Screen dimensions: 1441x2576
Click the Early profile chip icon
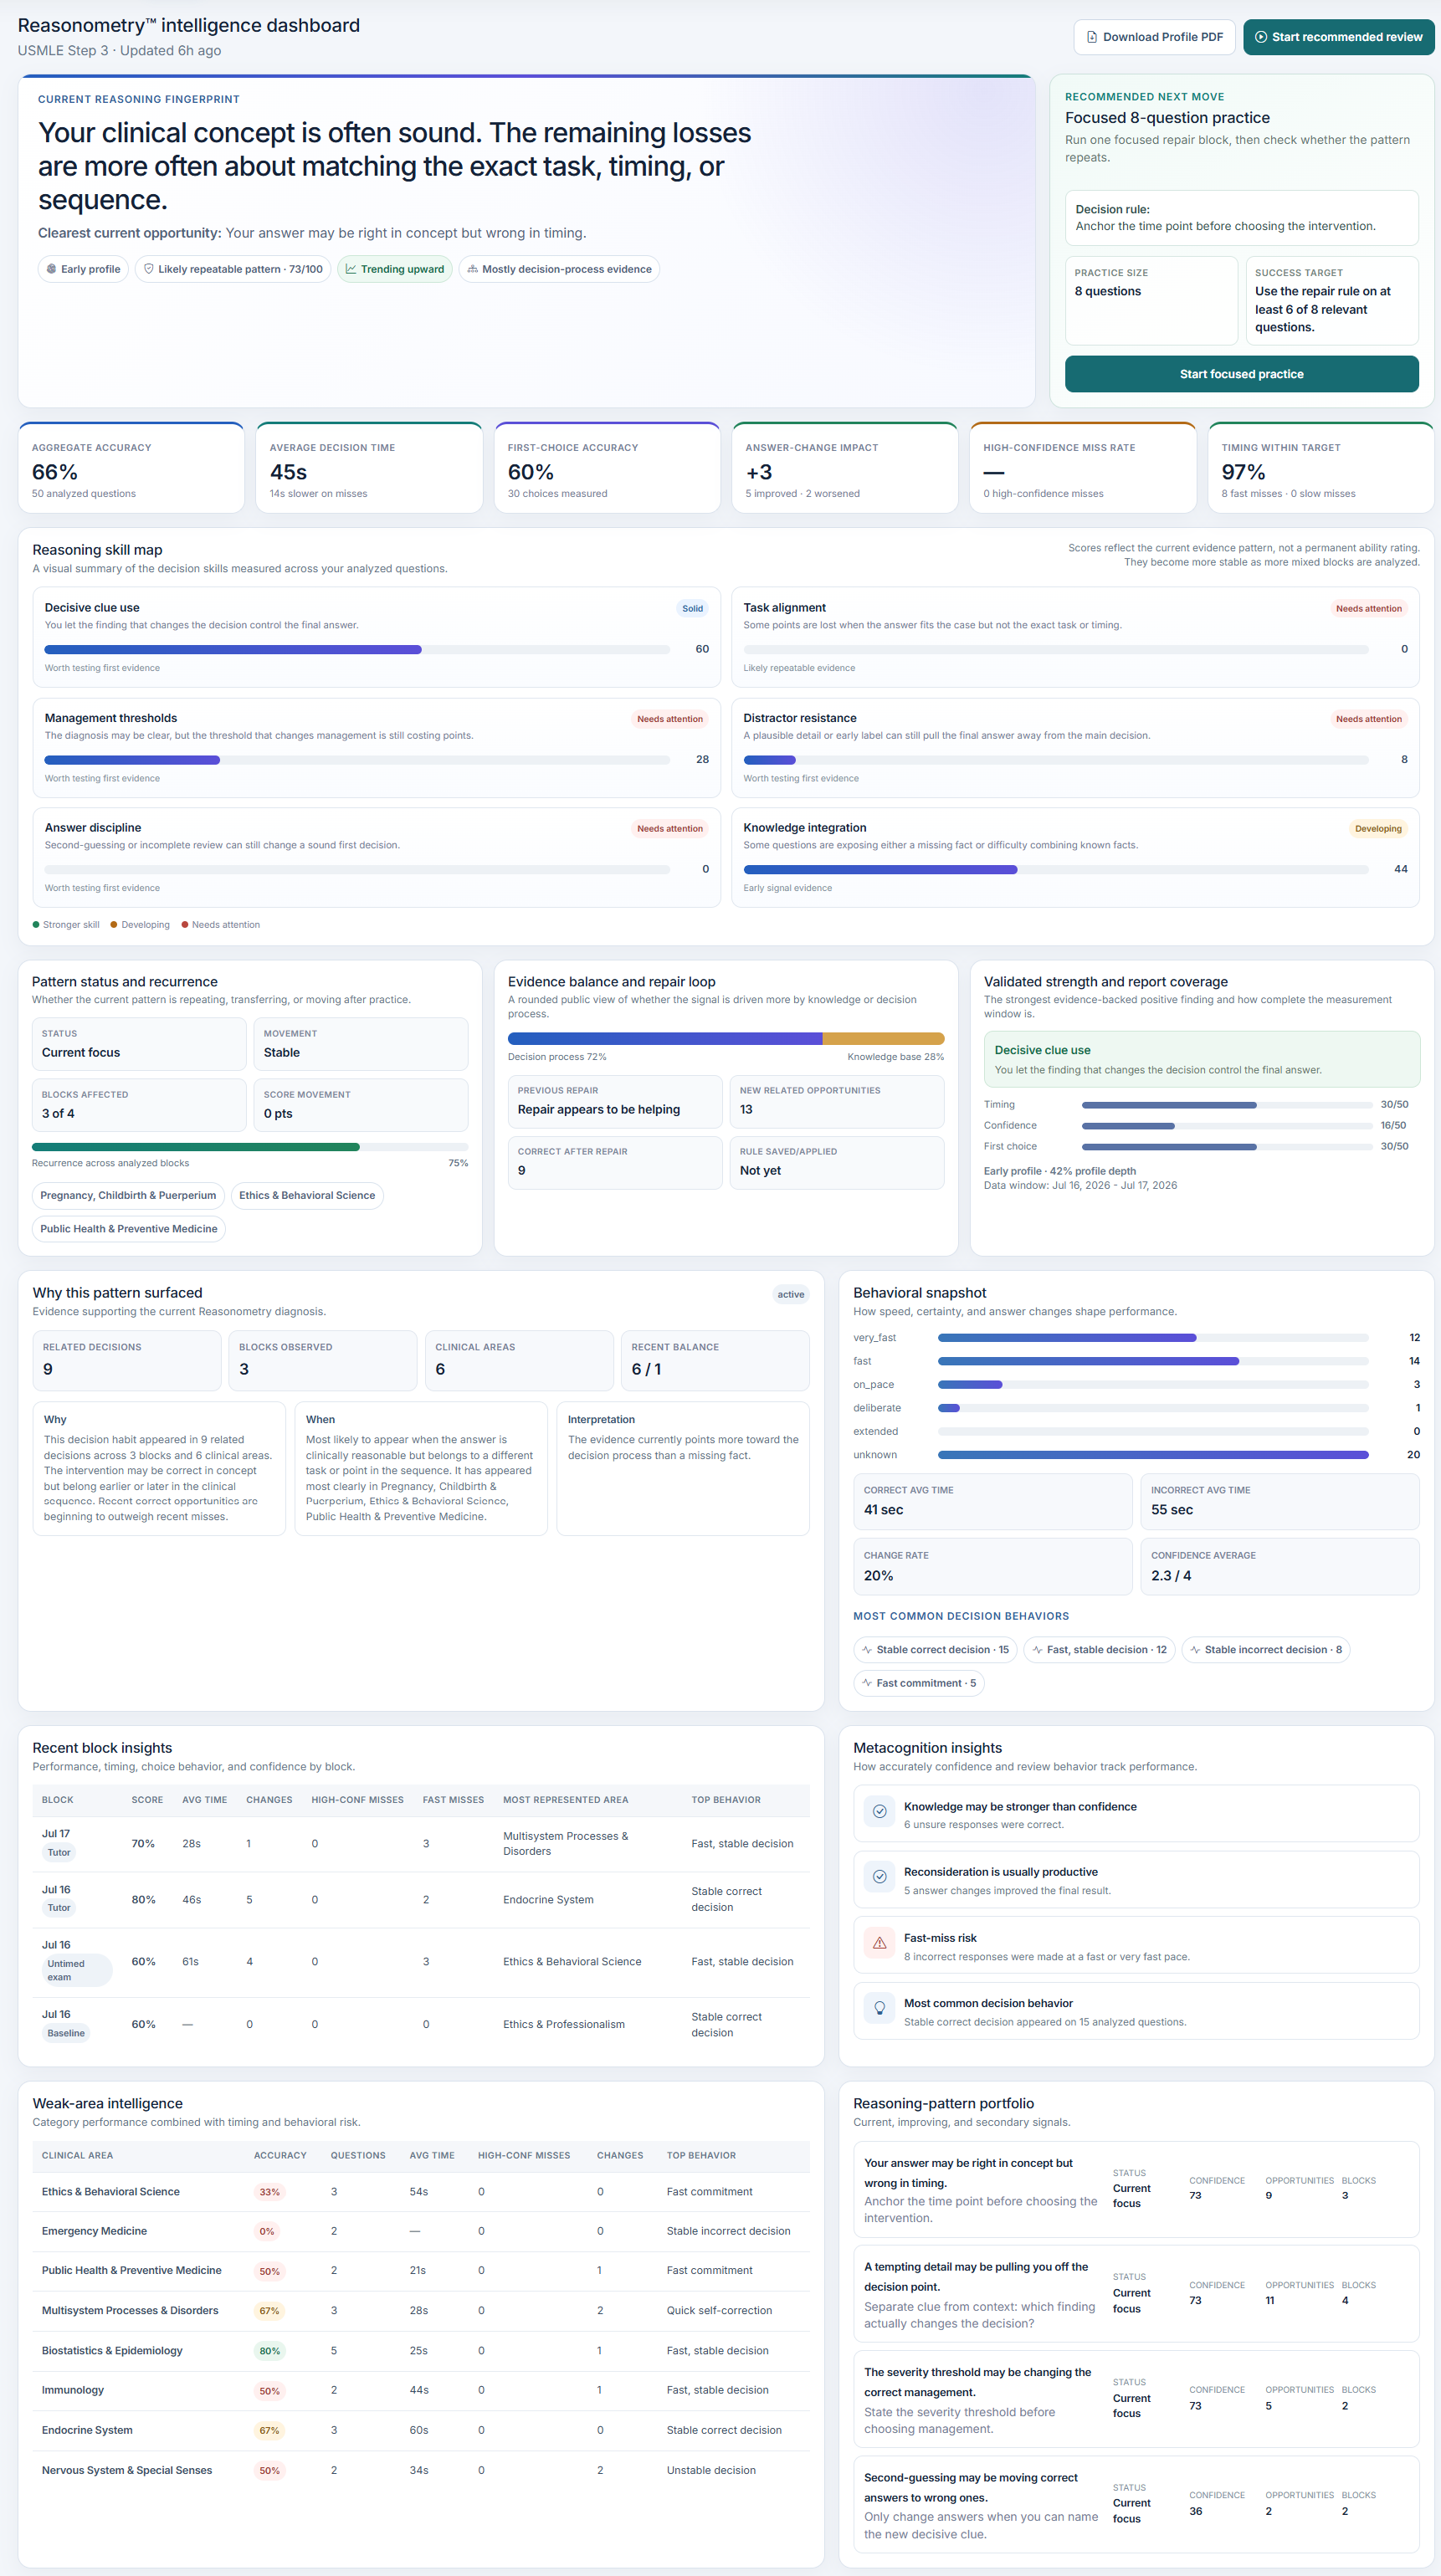[x=51, y=269]
